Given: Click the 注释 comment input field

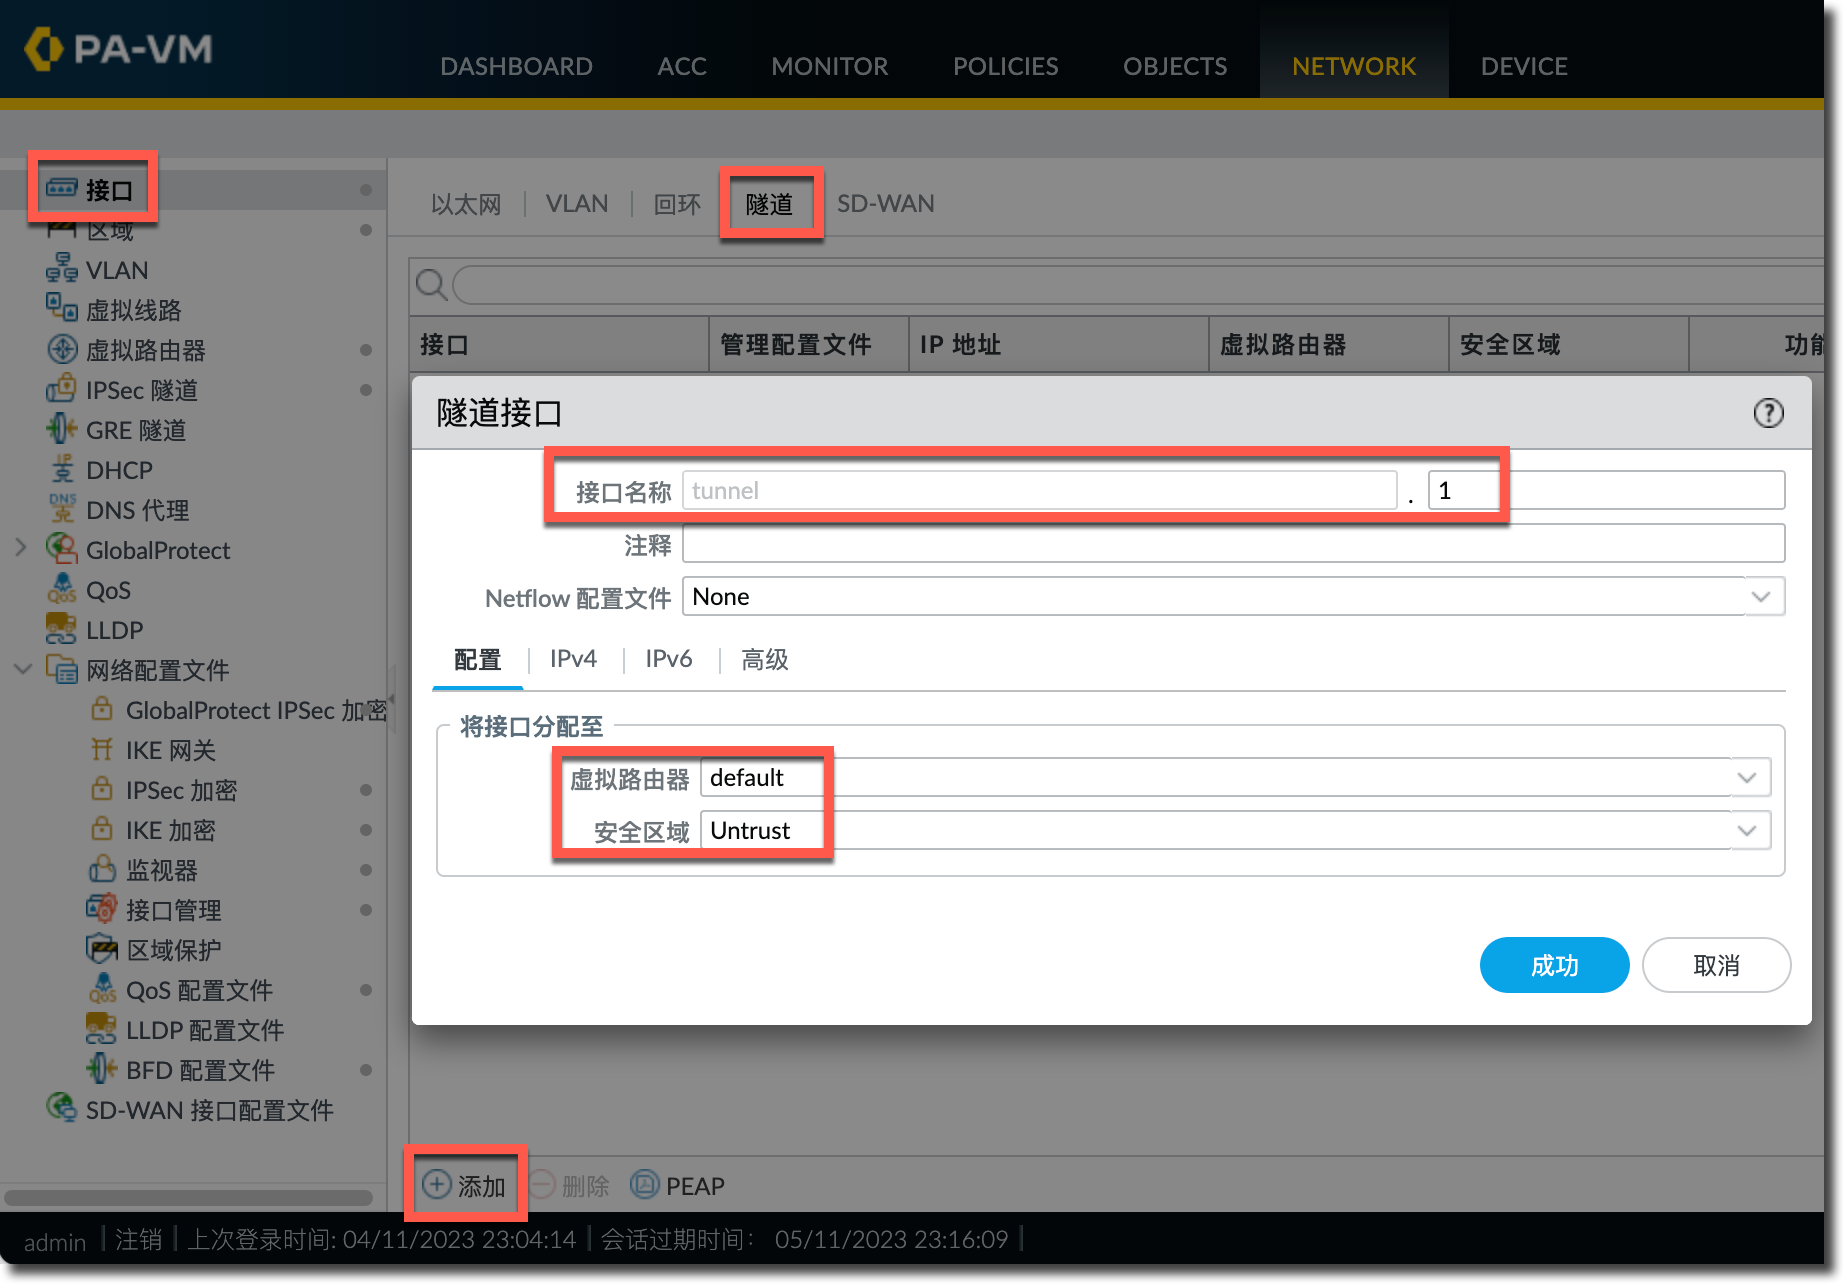Looking at the screenshot, I should pyautogui.click(x=1233, y=544).
